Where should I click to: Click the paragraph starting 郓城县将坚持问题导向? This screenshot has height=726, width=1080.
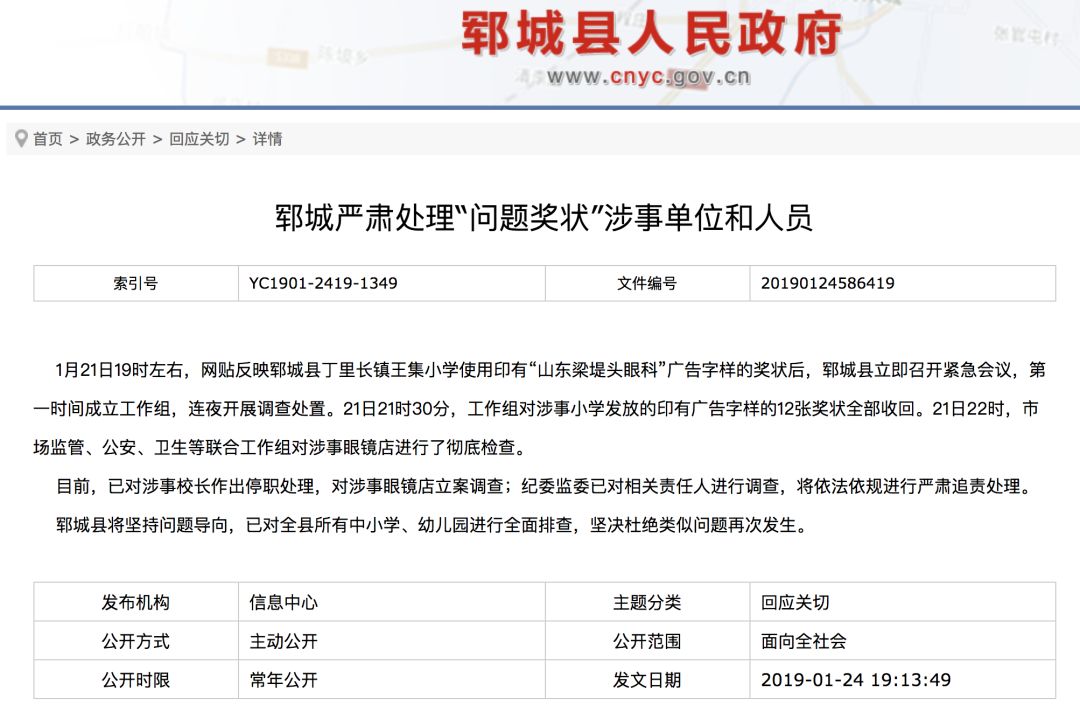431,525
